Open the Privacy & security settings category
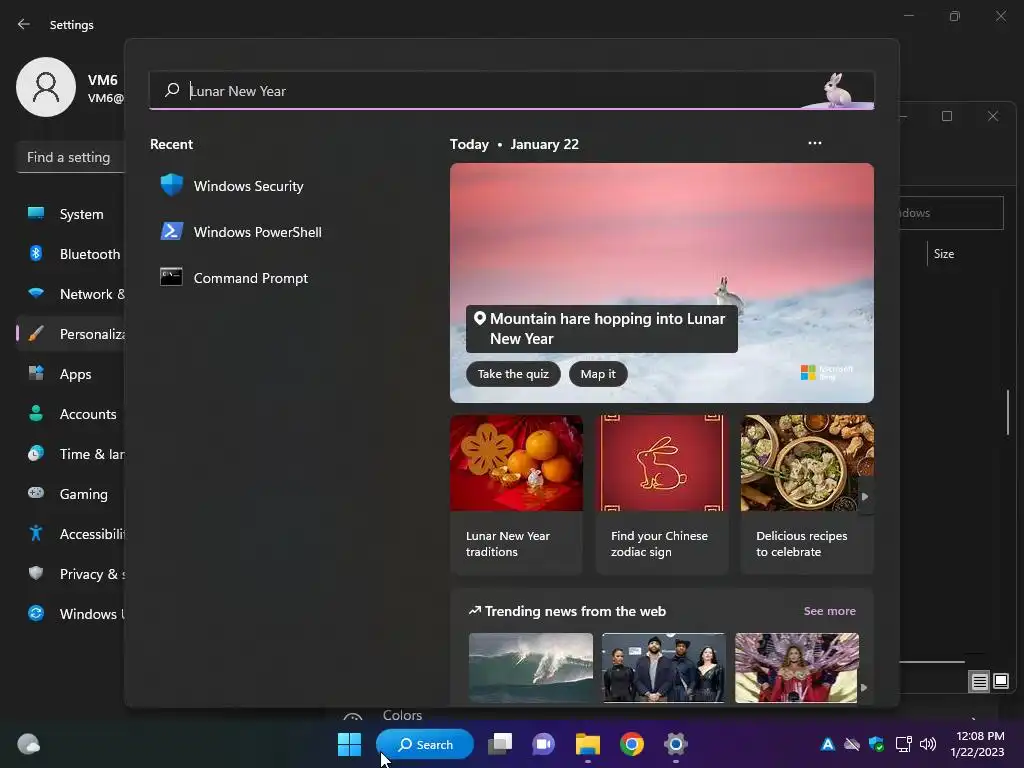 coord(71,574)
